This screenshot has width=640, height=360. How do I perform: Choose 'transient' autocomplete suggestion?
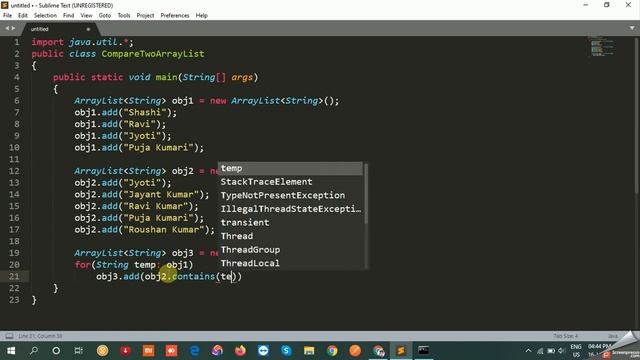[290, 222]
